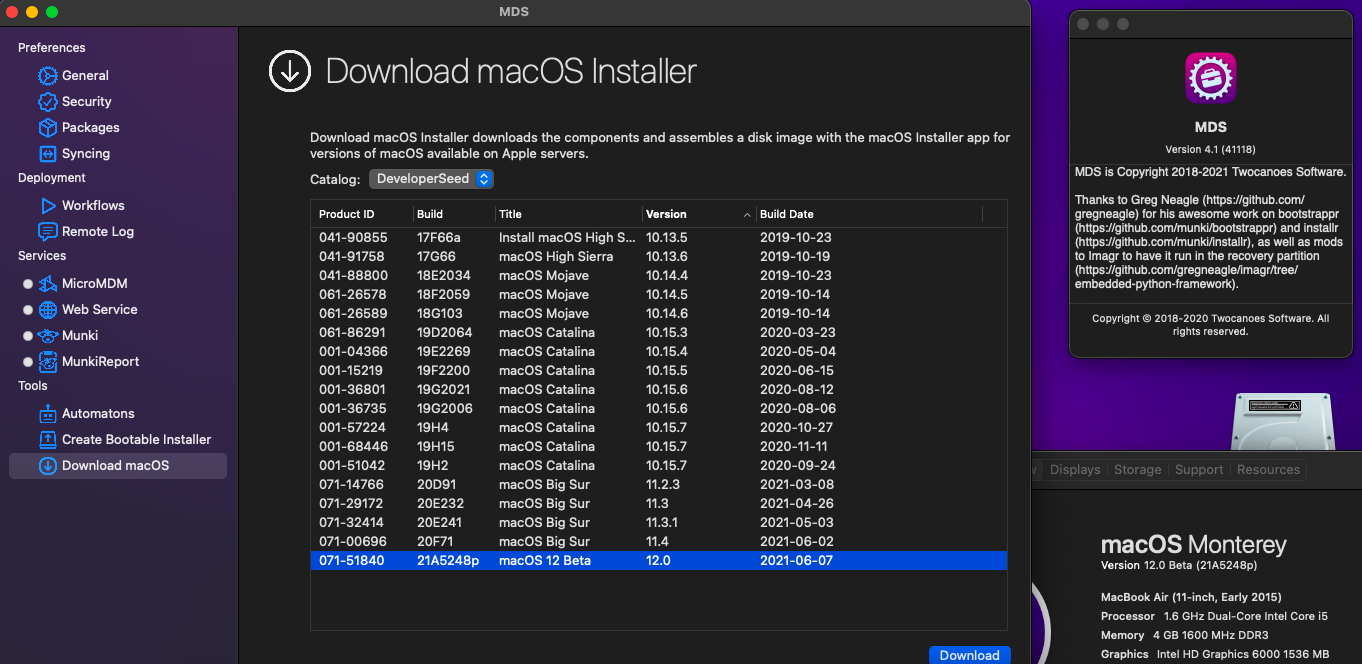1362x664 pixels.
Task: Select Big Sur 11.3.1 row 20E241
Action: (x=659, y=522)
